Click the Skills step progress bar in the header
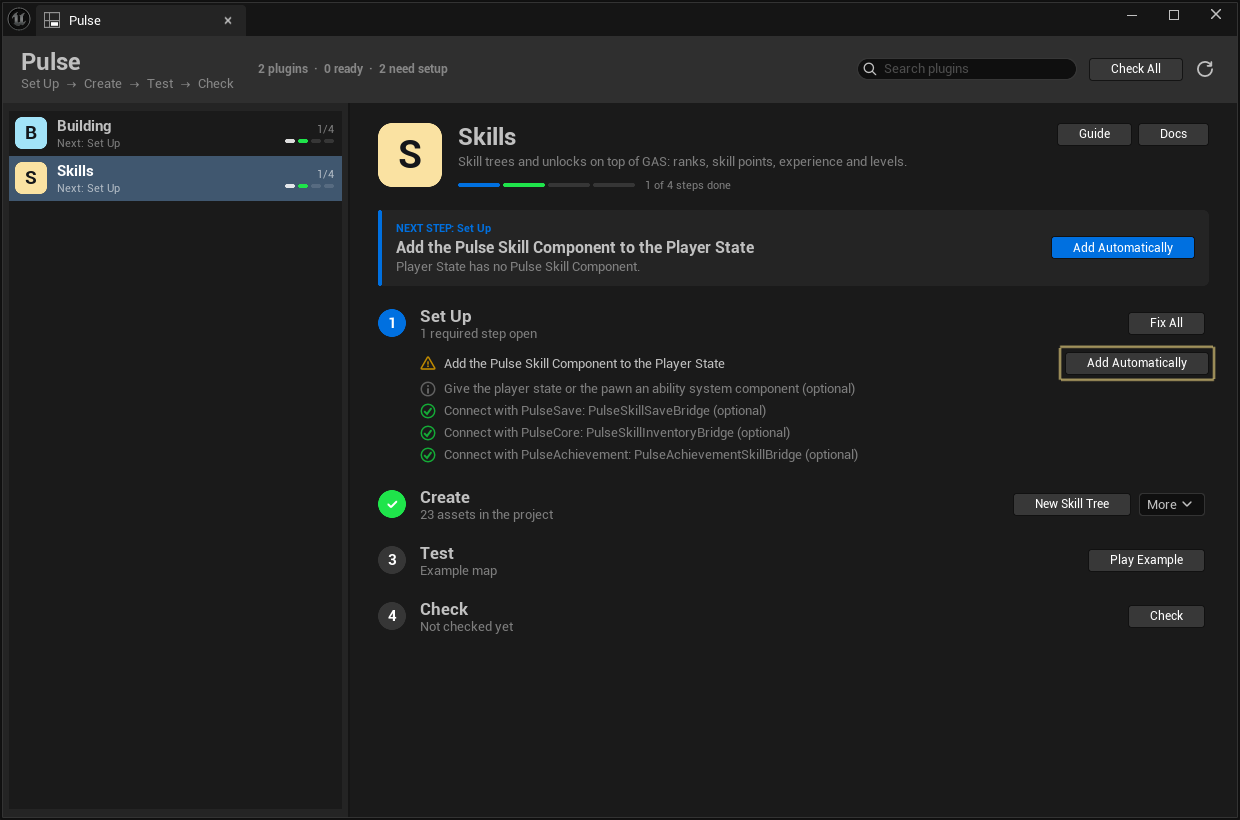 point(546,185)
